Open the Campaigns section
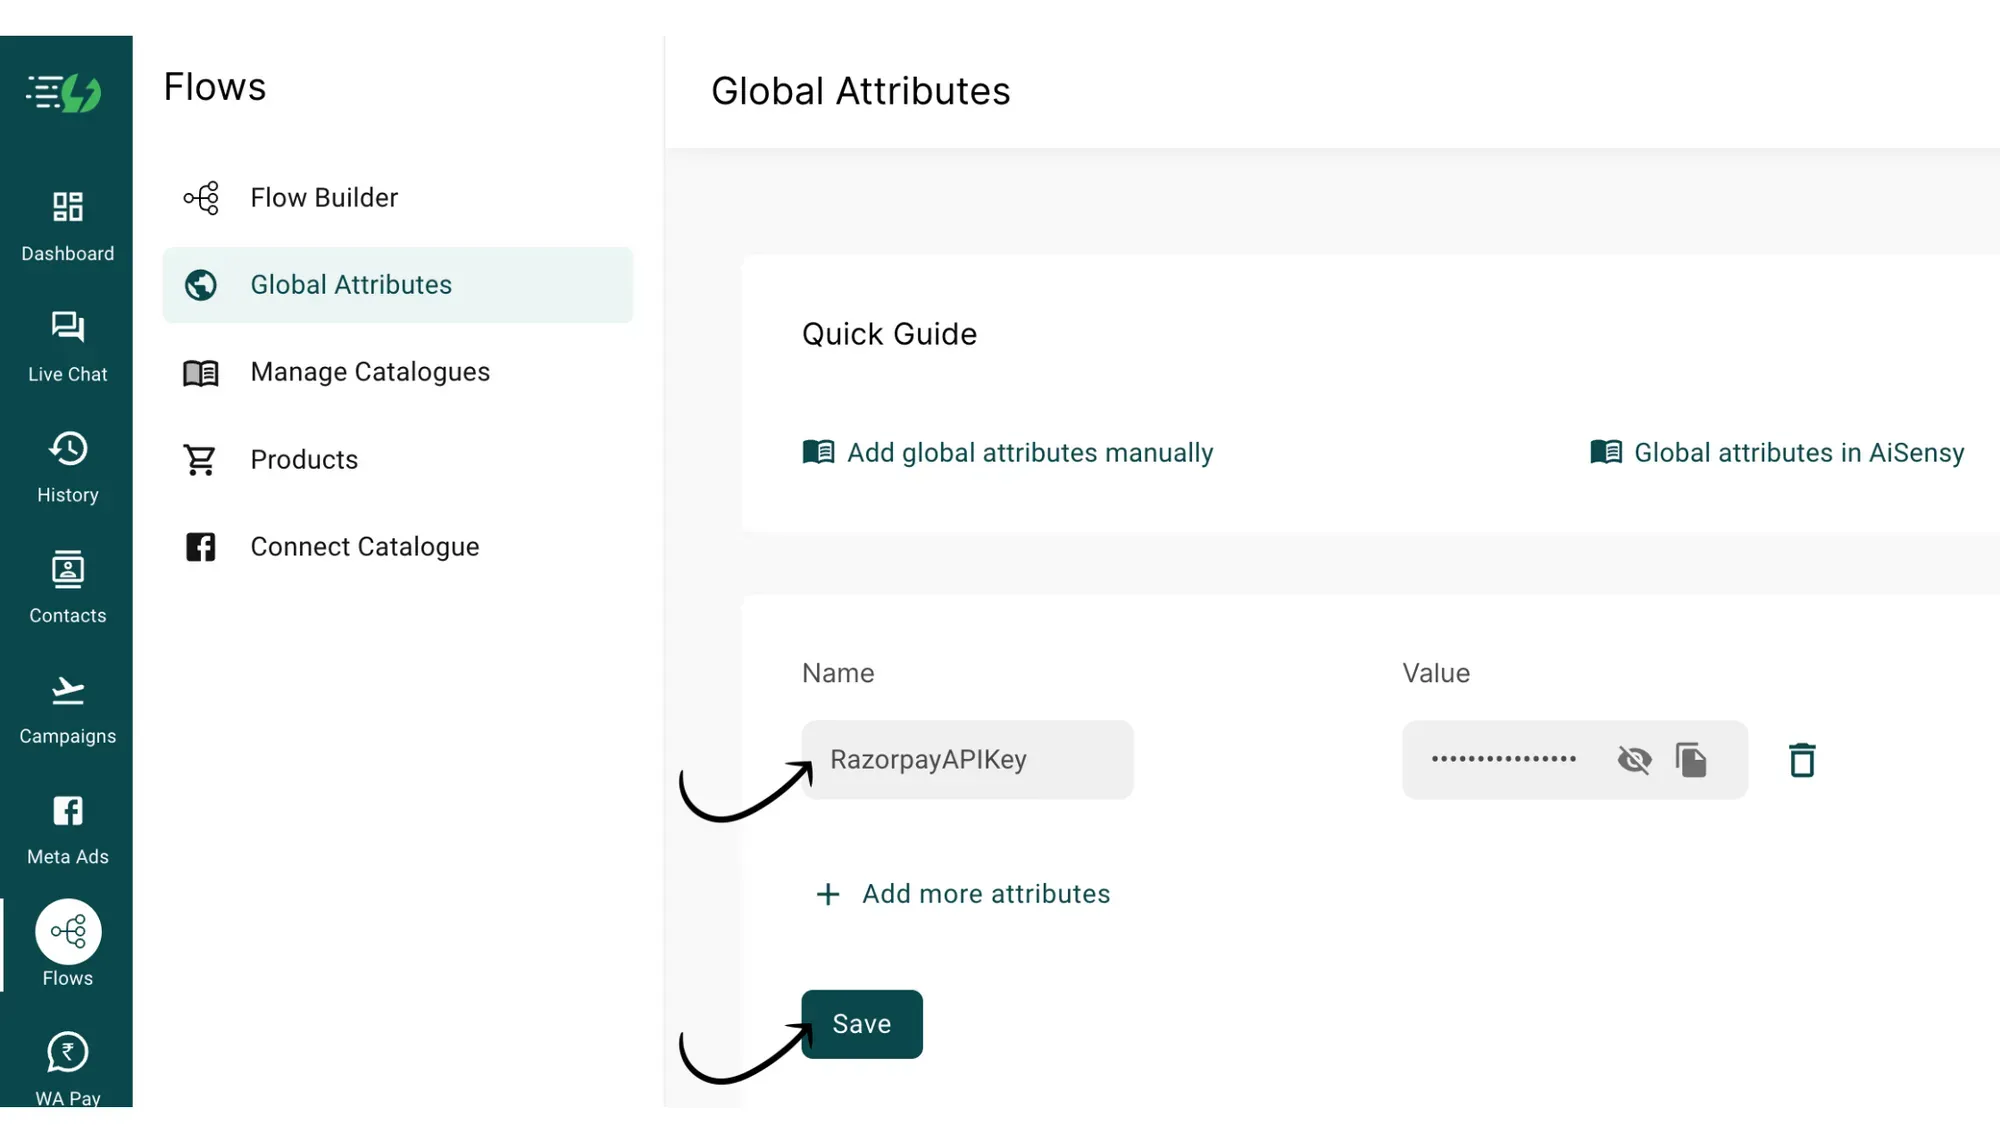 click(x=67, y=707)
